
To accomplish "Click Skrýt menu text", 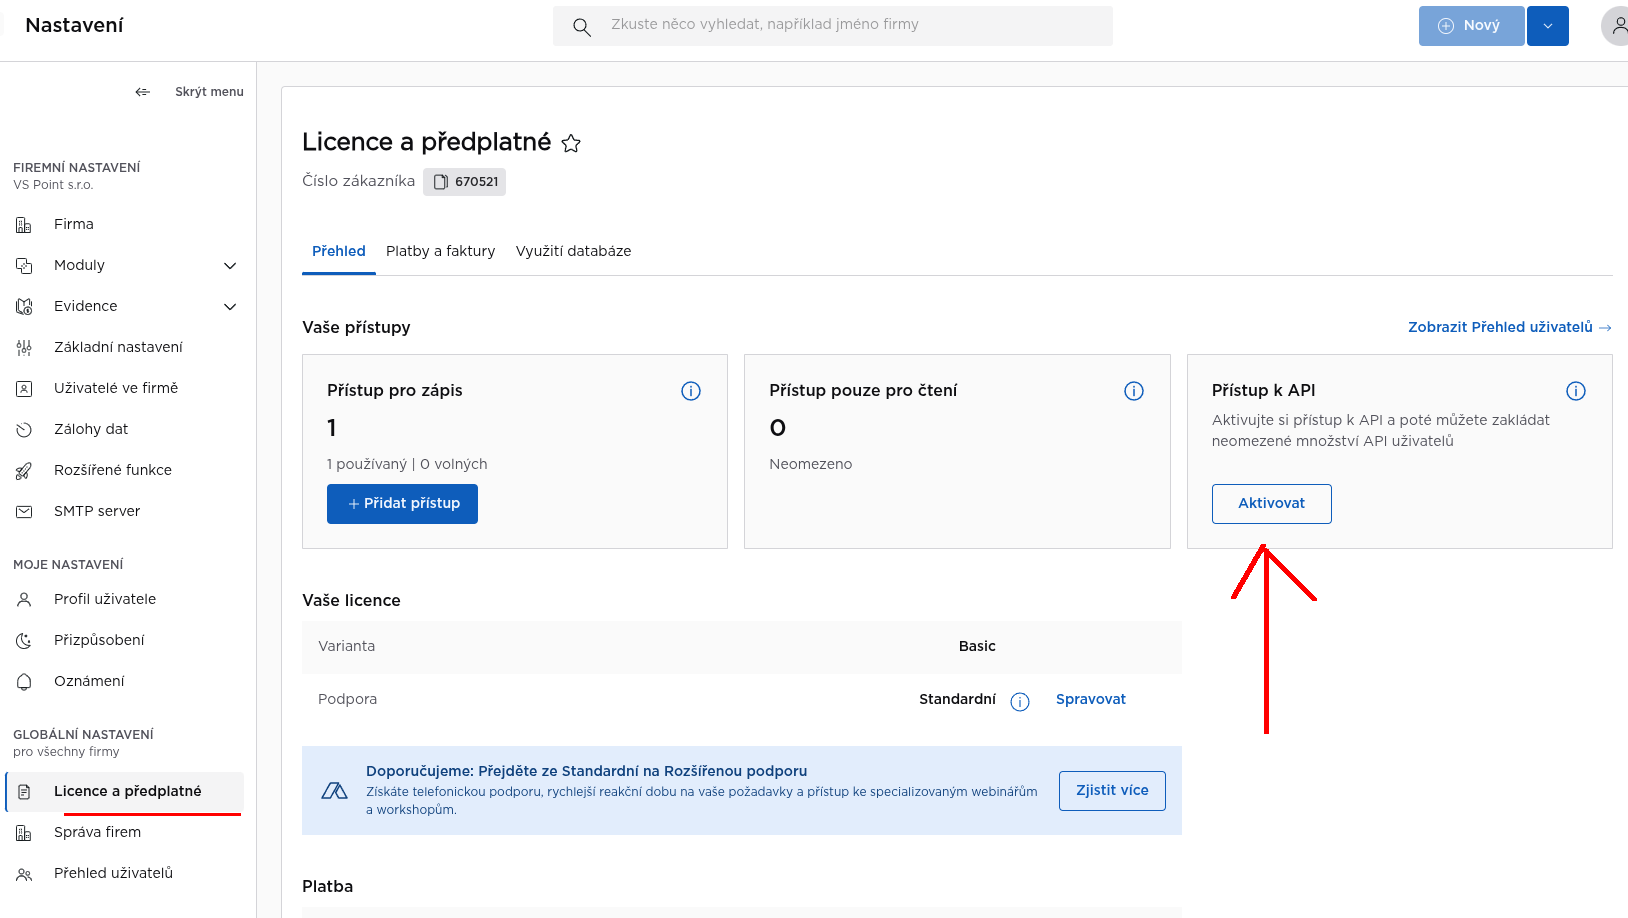I will (x=209, y=92).
